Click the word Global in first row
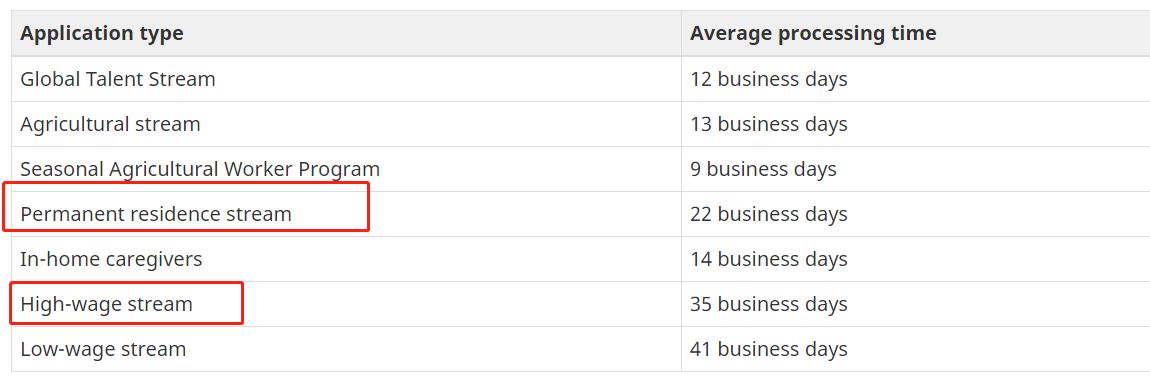The height and width of the screenshot is (377, 1150). point(45,78)
